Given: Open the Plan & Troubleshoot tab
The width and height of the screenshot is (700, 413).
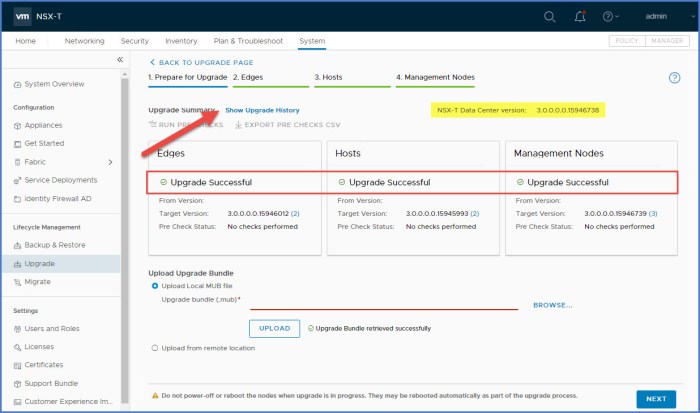Looking at the screenshot, I should (x=248, y=41).
